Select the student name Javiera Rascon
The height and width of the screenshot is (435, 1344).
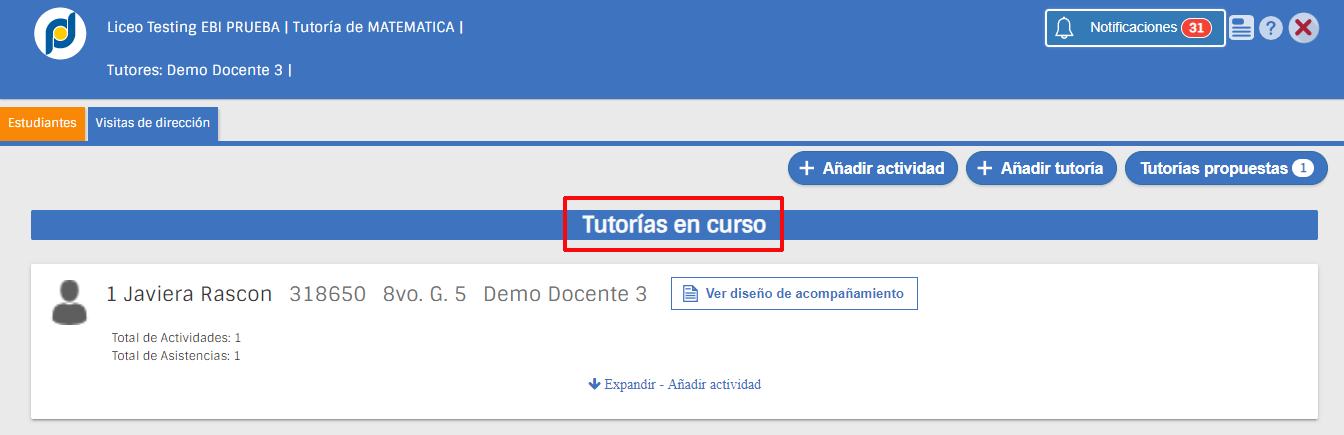189,294
